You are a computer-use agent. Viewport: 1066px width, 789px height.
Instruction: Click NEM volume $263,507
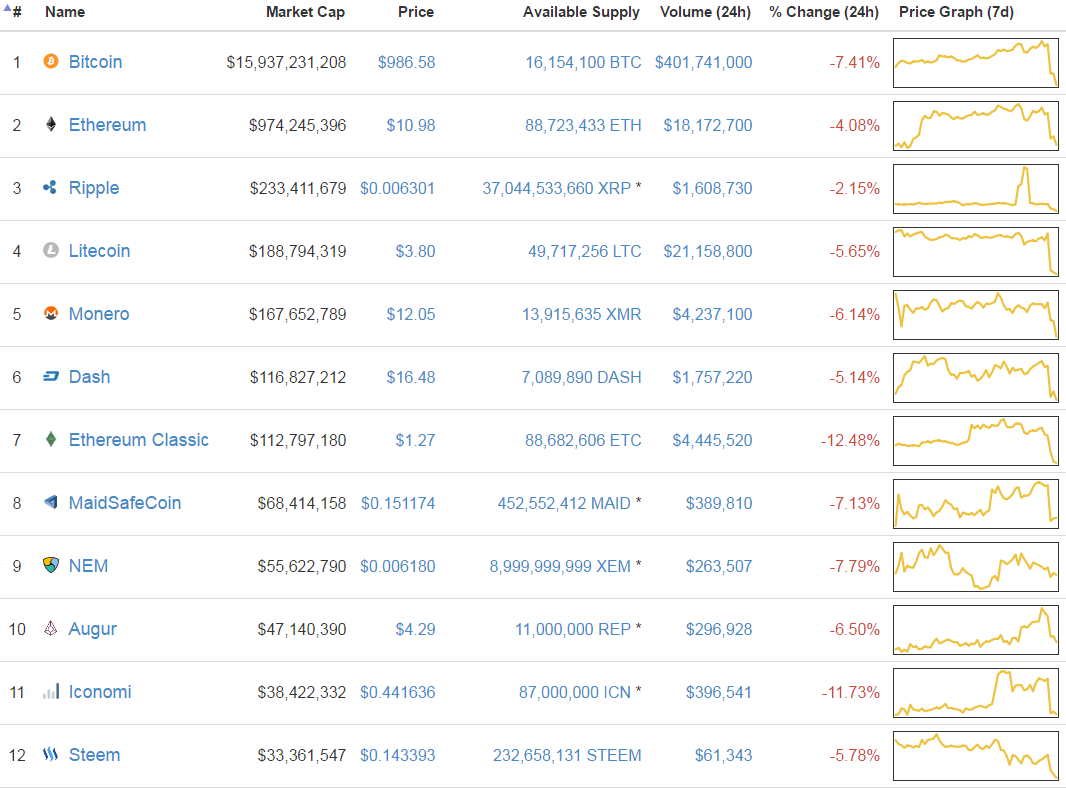[x=719, y=566]
